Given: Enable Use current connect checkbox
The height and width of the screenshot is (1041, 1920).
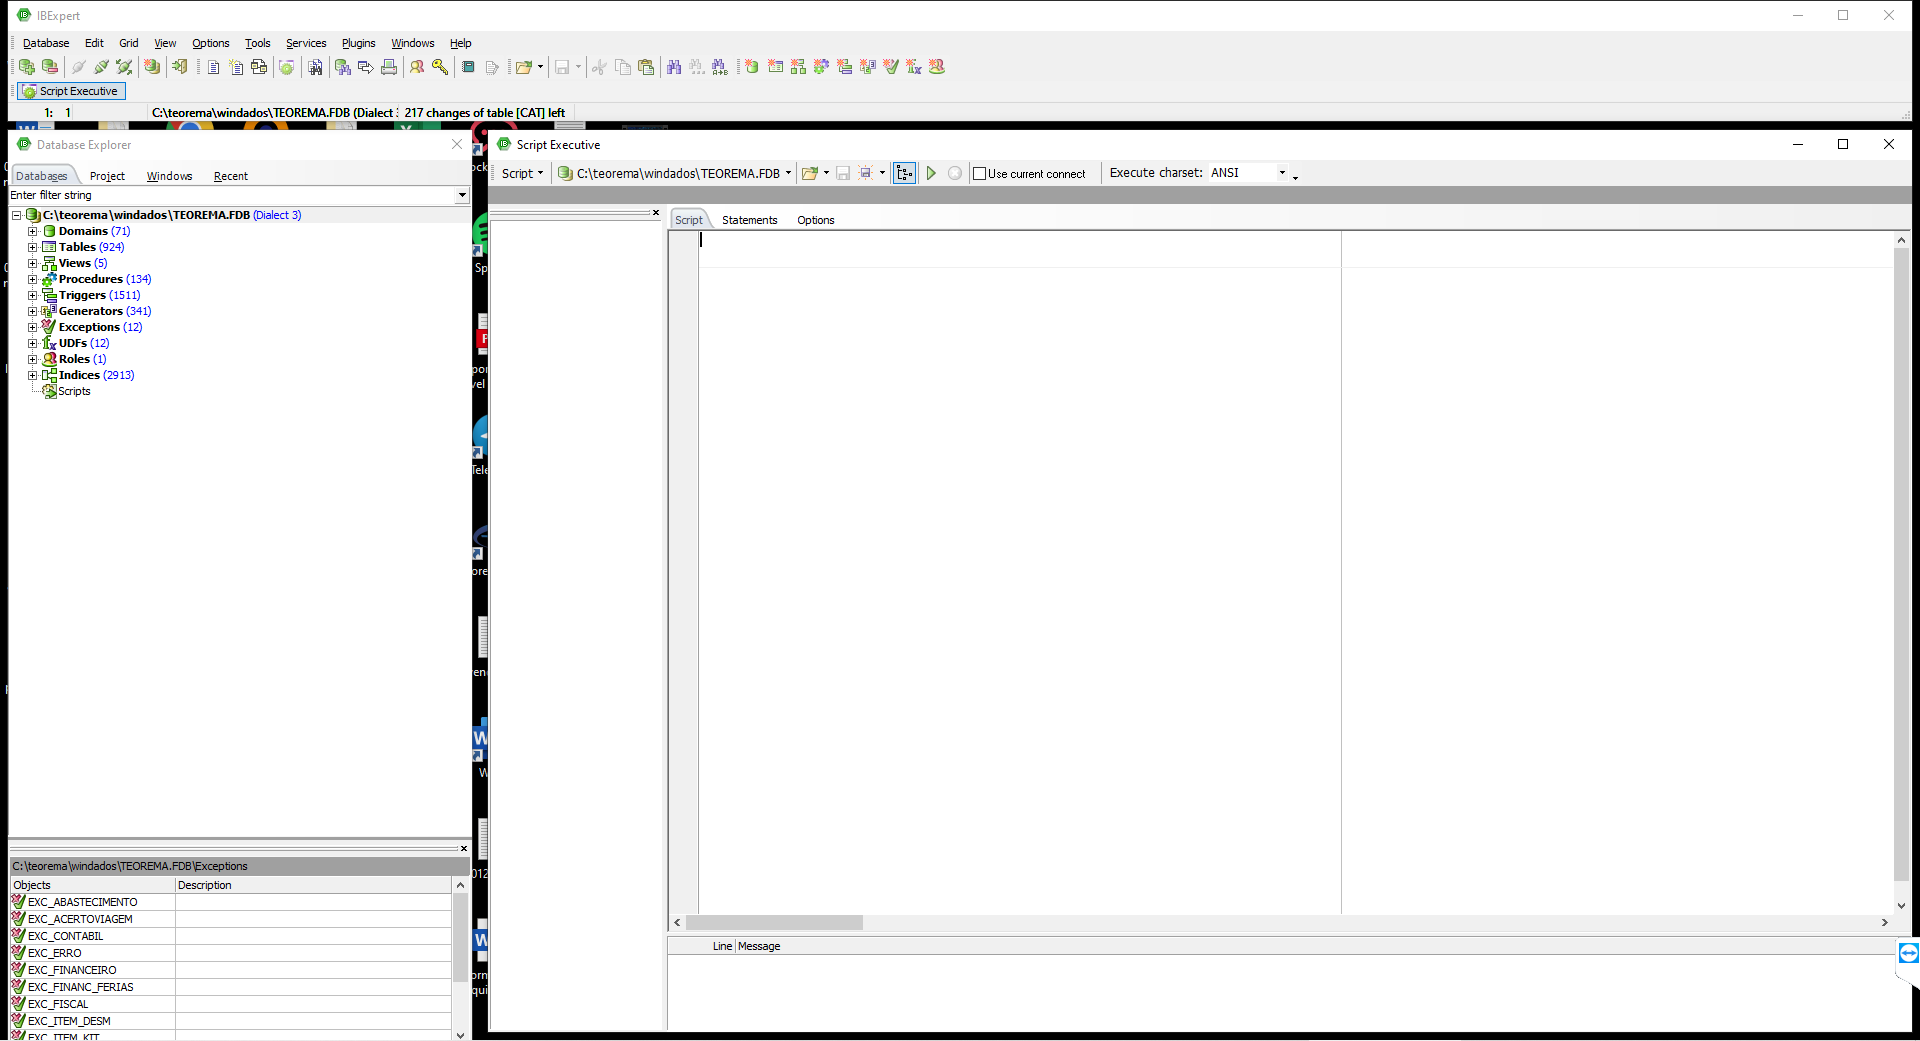Looking at the screenshot, I should click(x=980, y=174).
